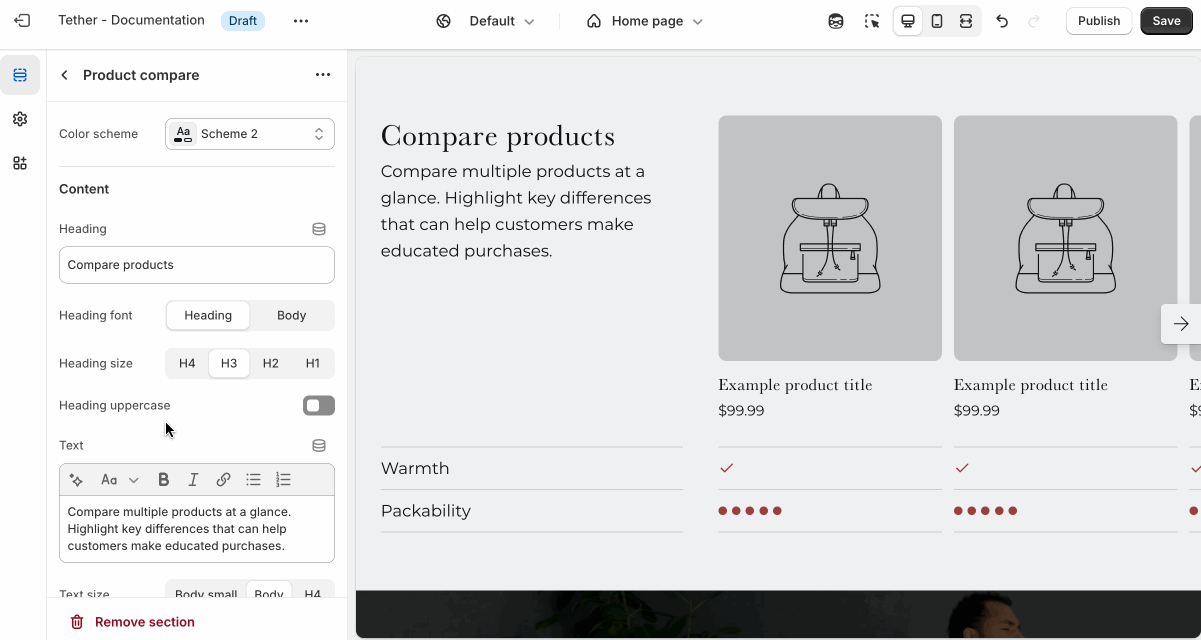This screenshot has width=1201, height=640.
Task: Open the Home page template dropdown
Action: 645,21
